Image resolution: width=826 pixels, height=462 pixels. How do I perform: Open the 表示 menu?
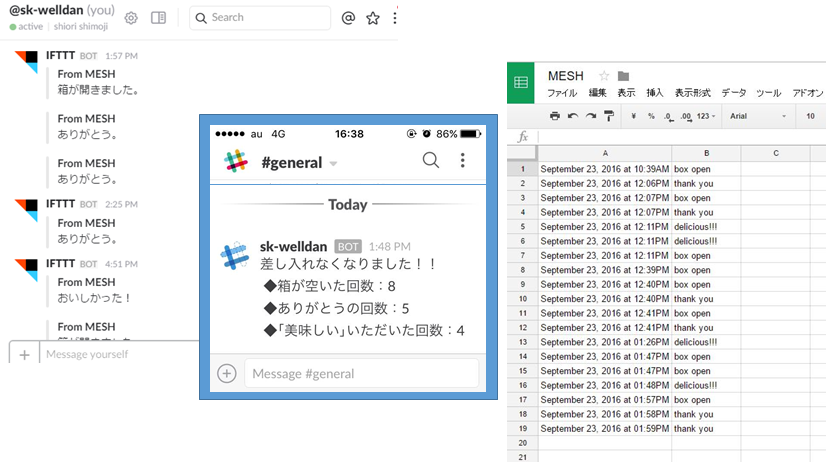pyautogui.click(x=626, y=93)
